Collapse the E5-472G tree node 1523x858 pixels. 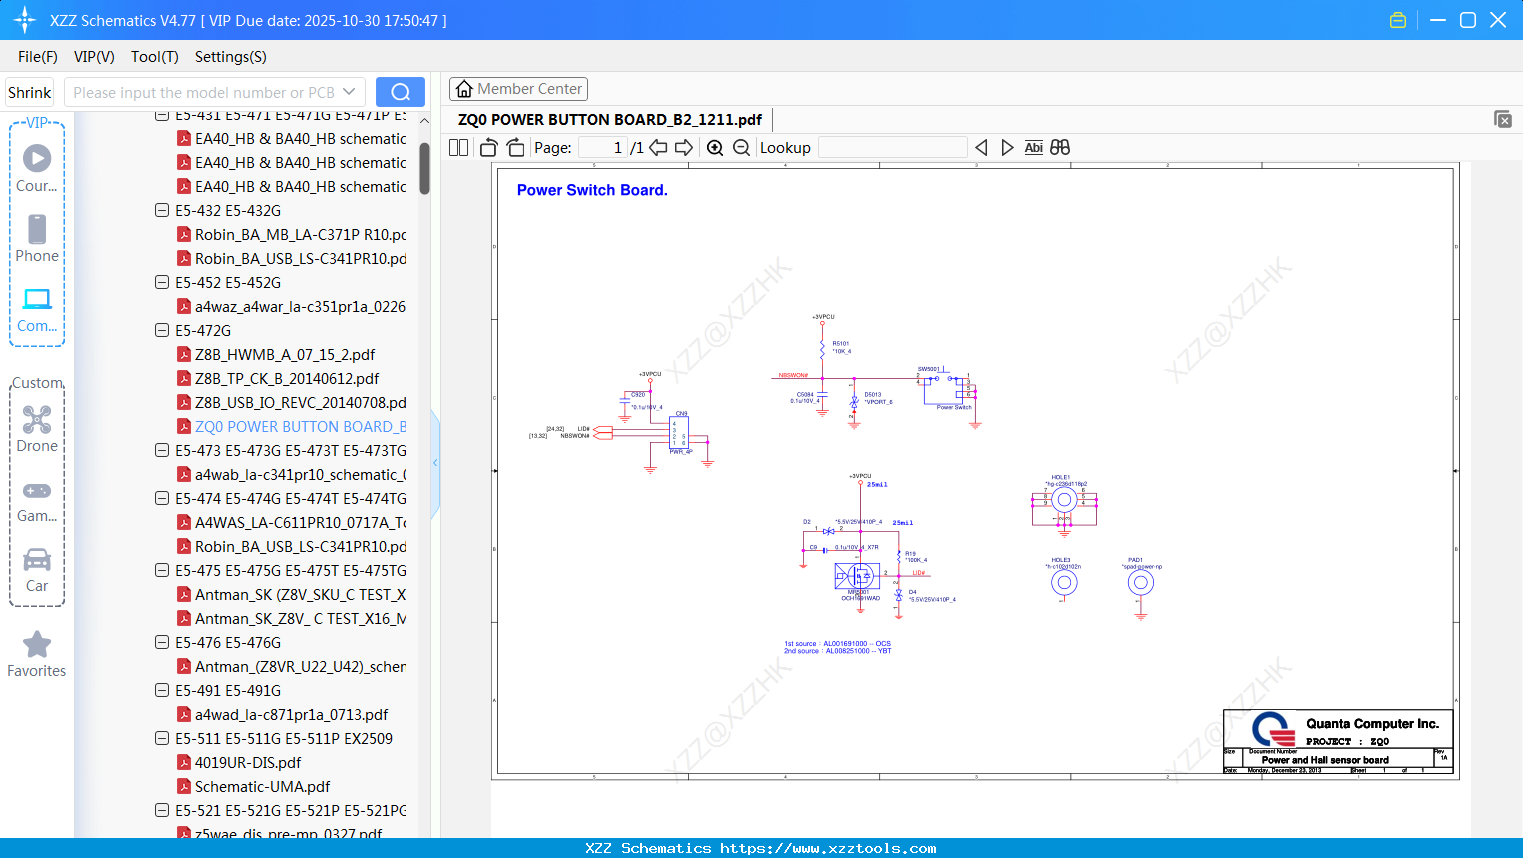tap(162, 330)
